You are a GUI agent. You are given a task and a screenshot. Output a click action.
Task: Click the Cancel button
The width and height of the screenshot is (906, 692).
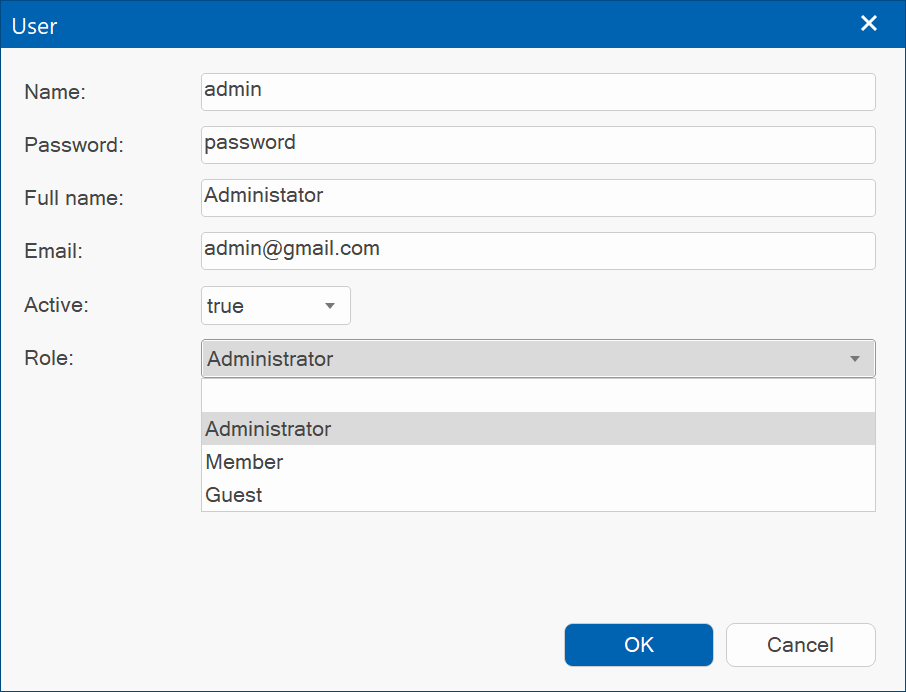click(x=800, y=645)
